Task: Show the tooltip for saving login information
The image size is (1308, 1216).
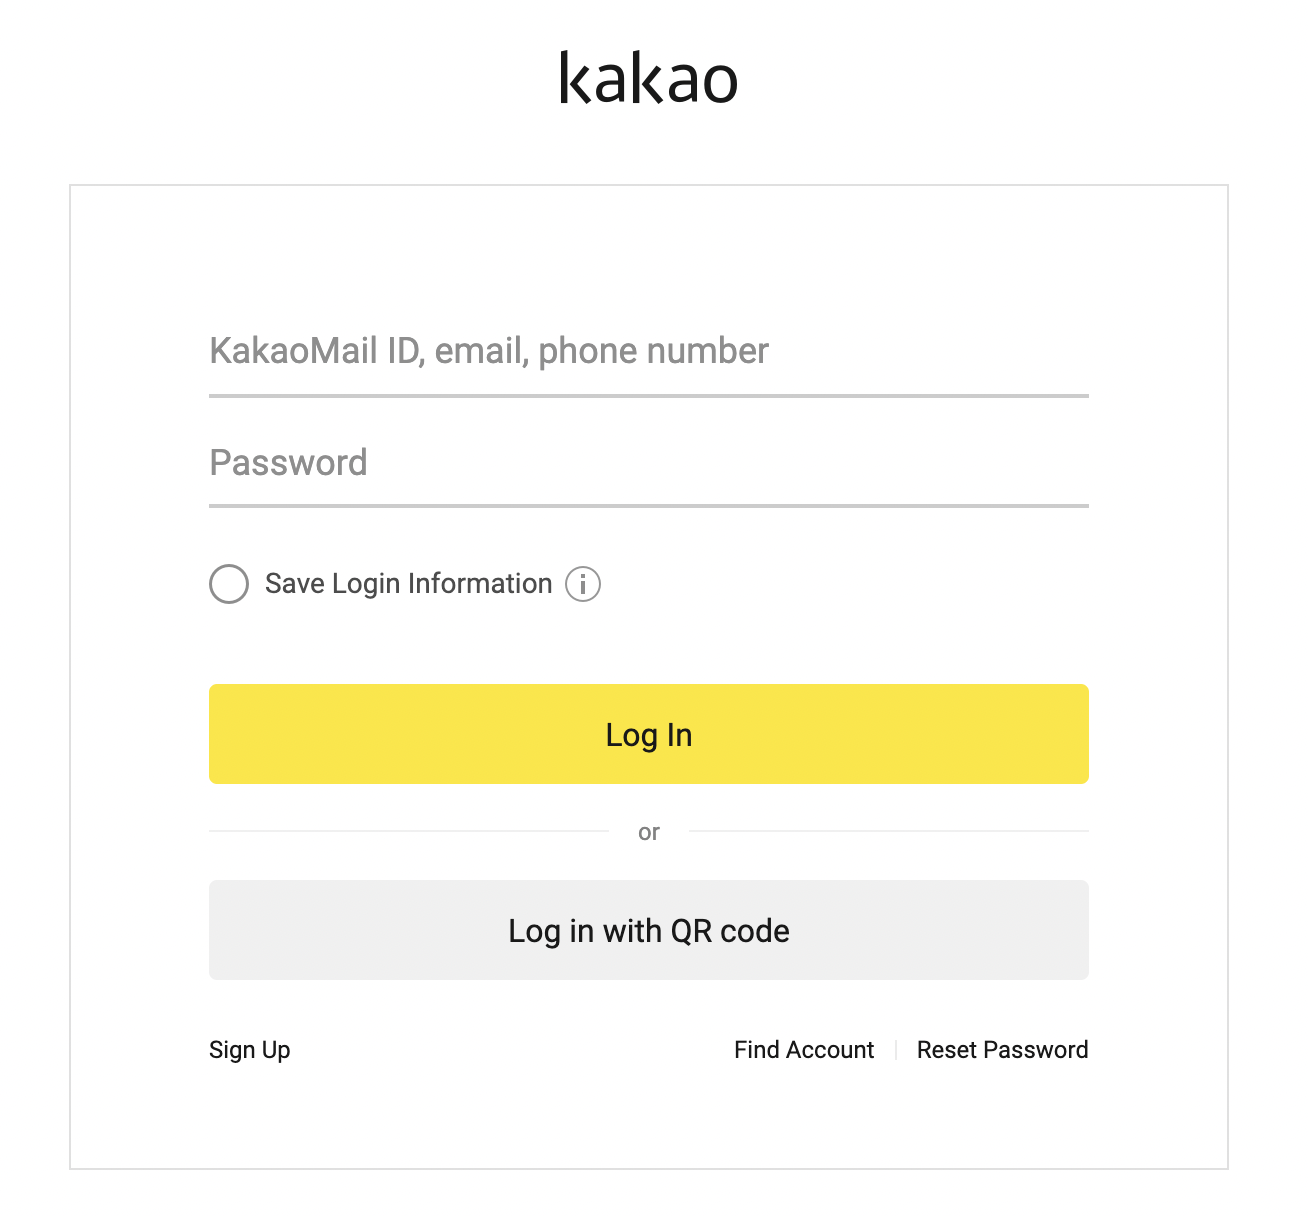Action: [x=583, y=584]
